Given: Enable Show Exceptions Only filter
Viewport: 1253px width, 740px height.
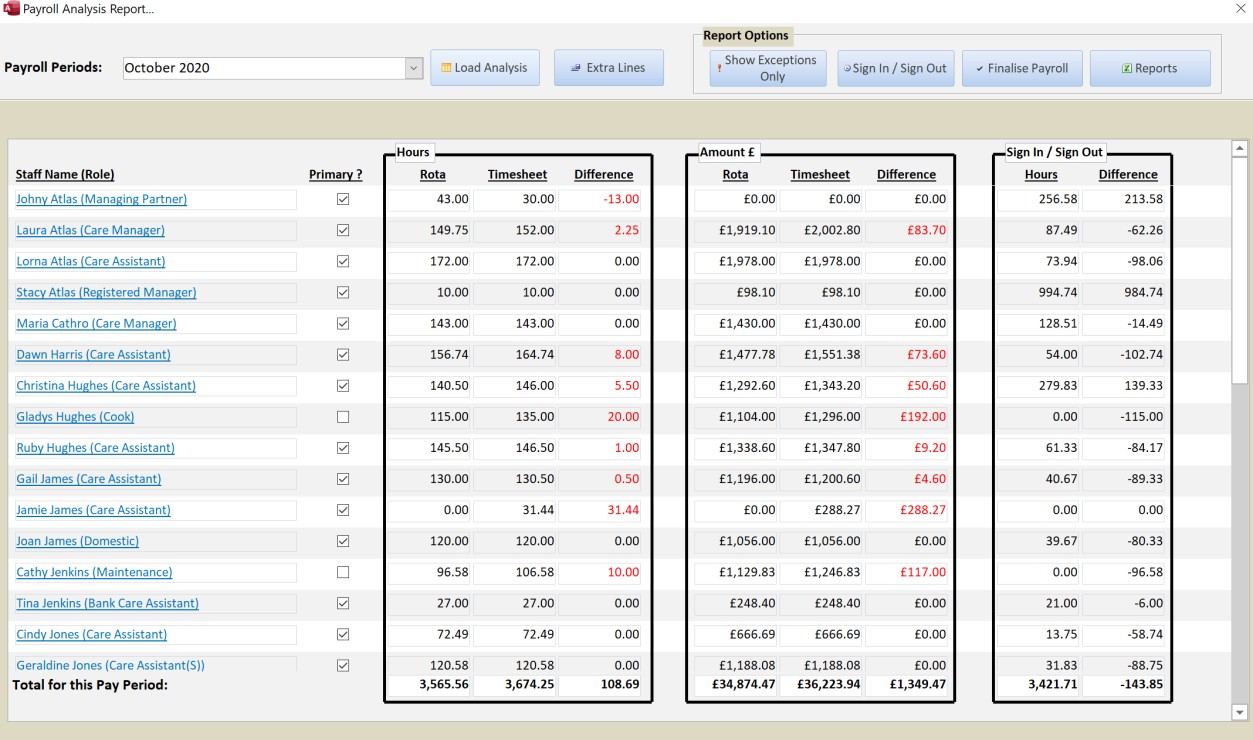Looking at the screenshot, I should tap(768, 68).
